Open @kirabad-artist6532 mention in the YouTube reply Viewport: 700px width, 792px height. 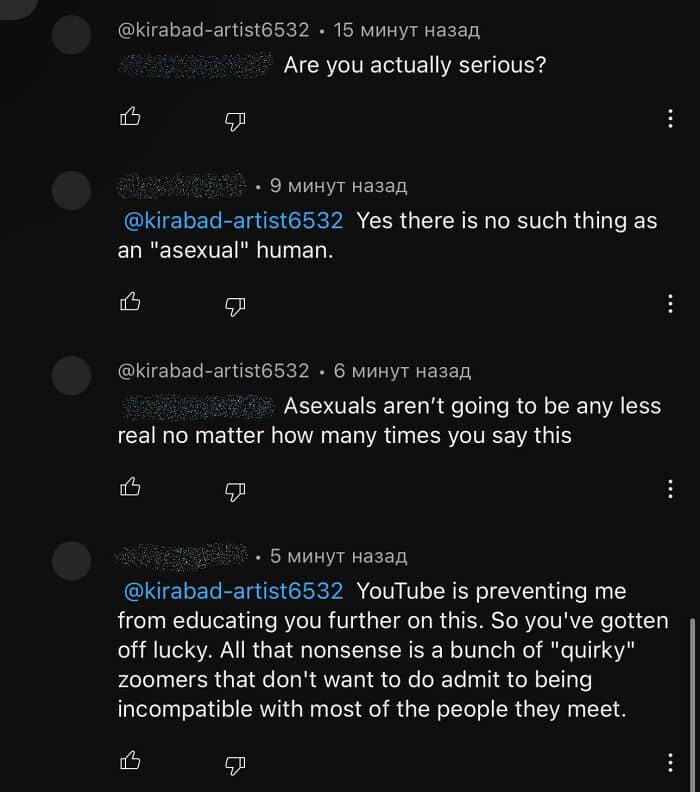click(233, 590)
